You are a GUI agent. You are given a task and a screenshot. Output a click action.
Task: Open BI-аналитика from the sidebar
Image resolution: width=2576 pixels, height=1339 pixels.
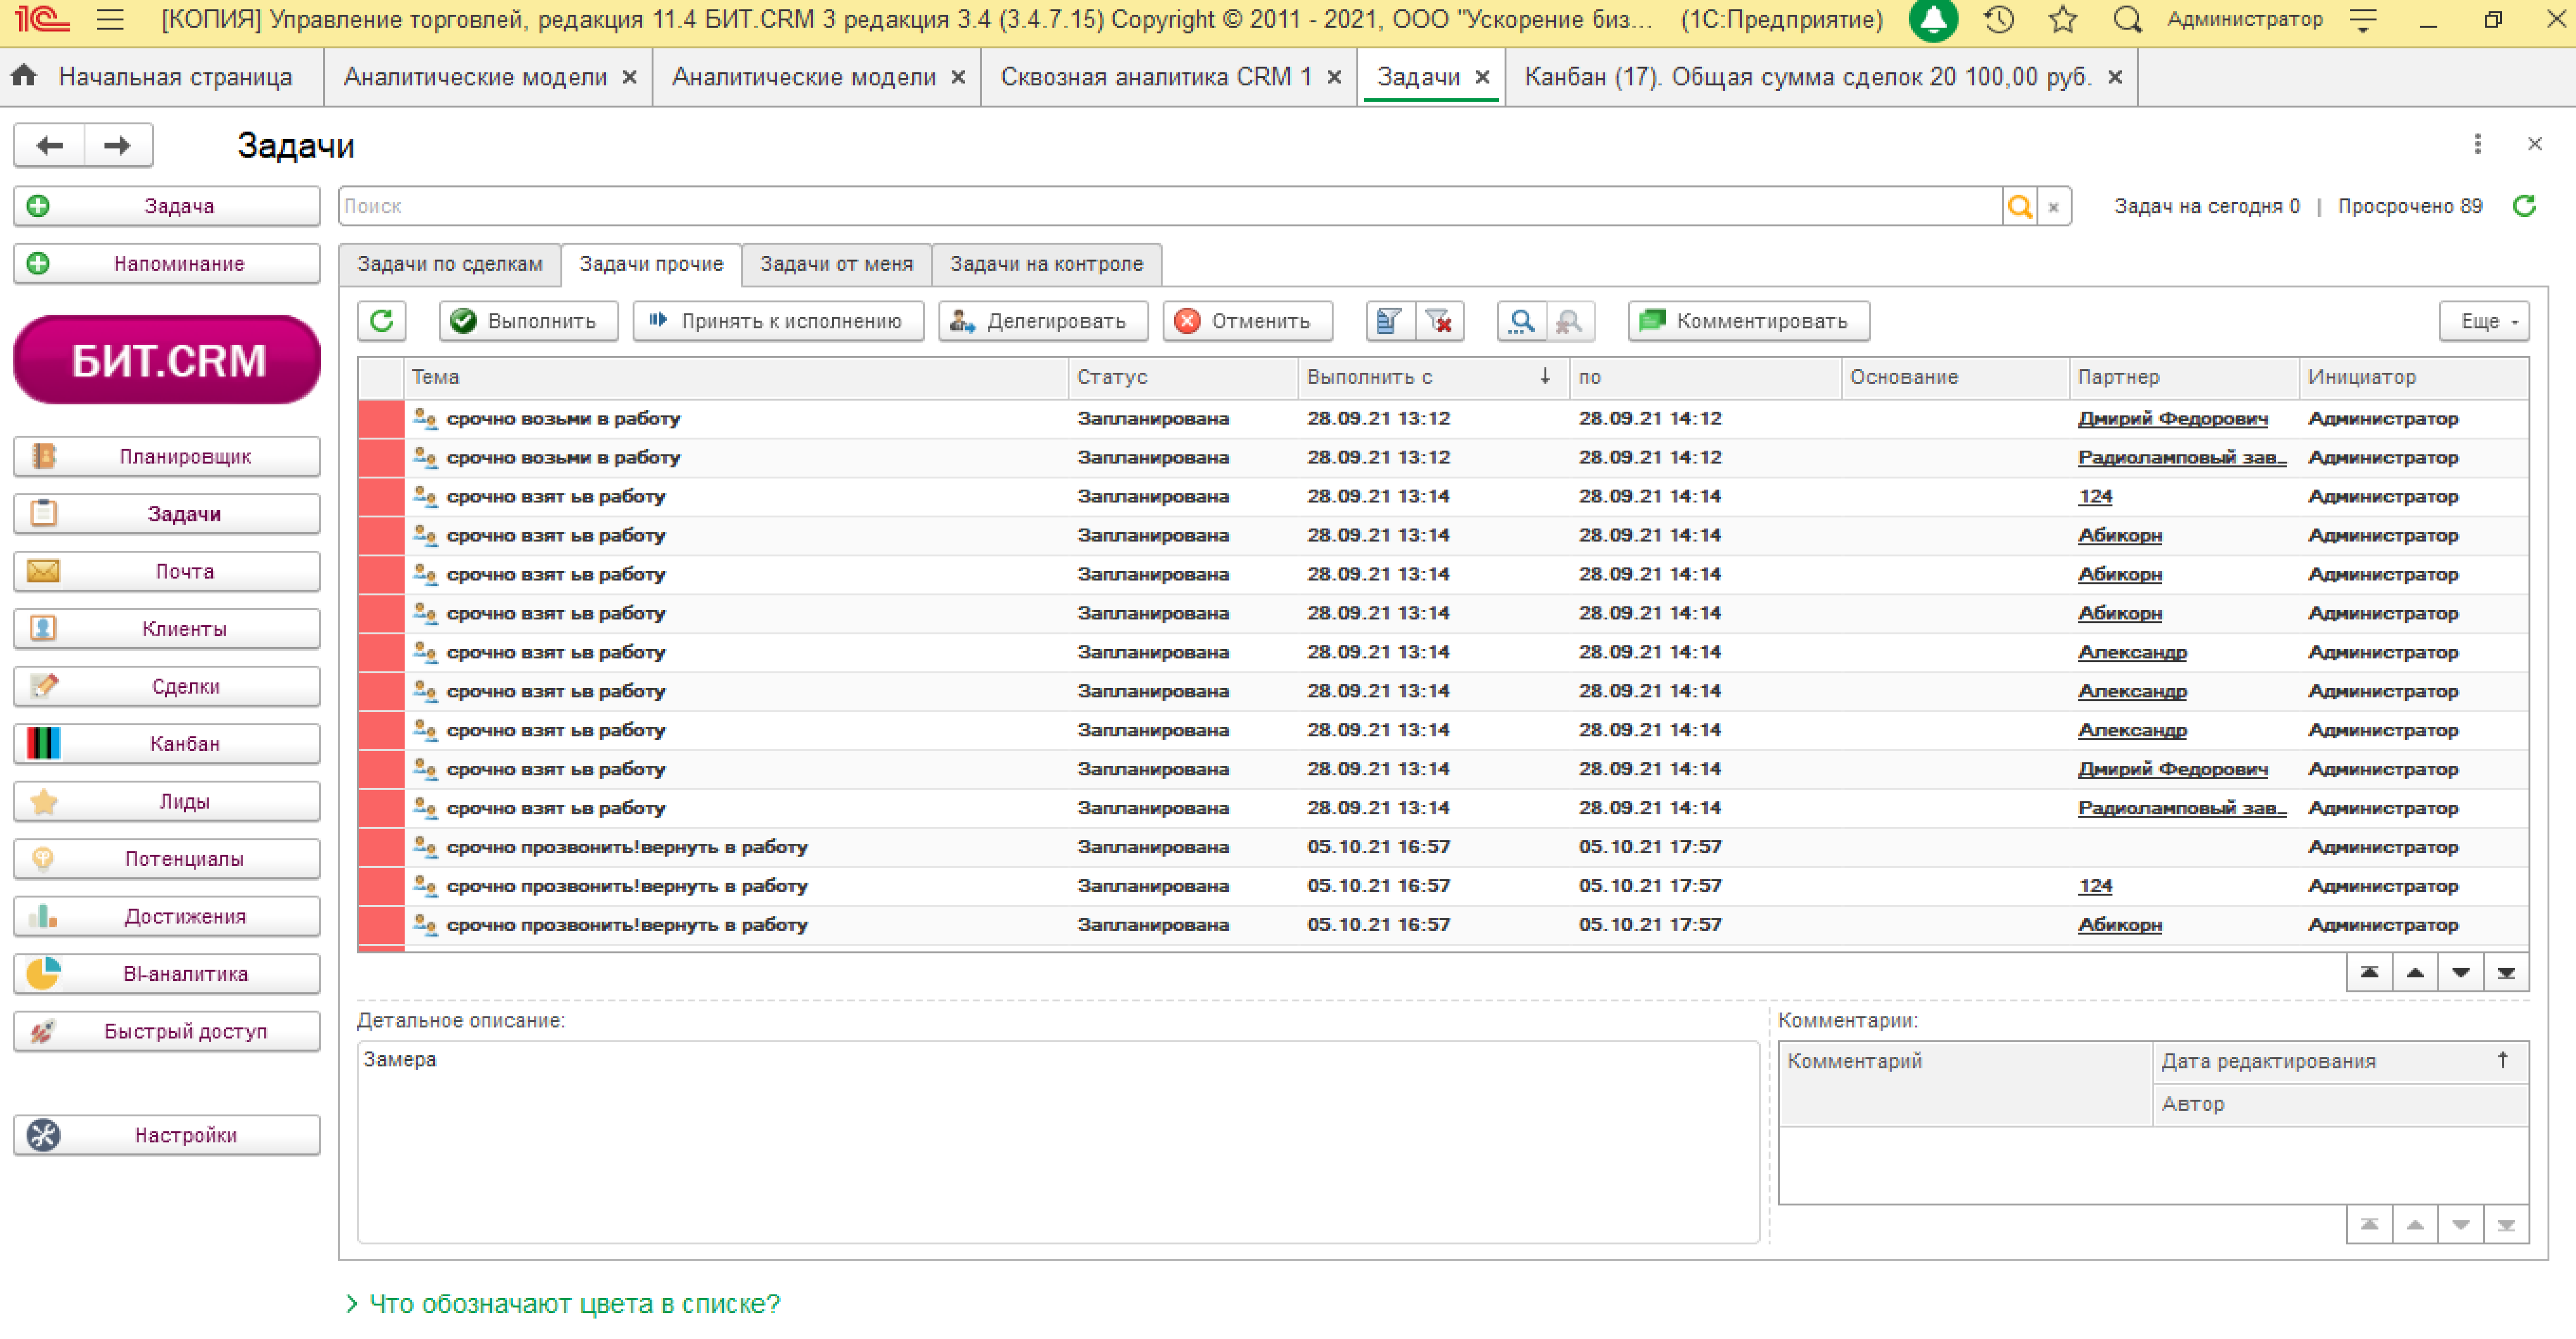coord(167,974)
